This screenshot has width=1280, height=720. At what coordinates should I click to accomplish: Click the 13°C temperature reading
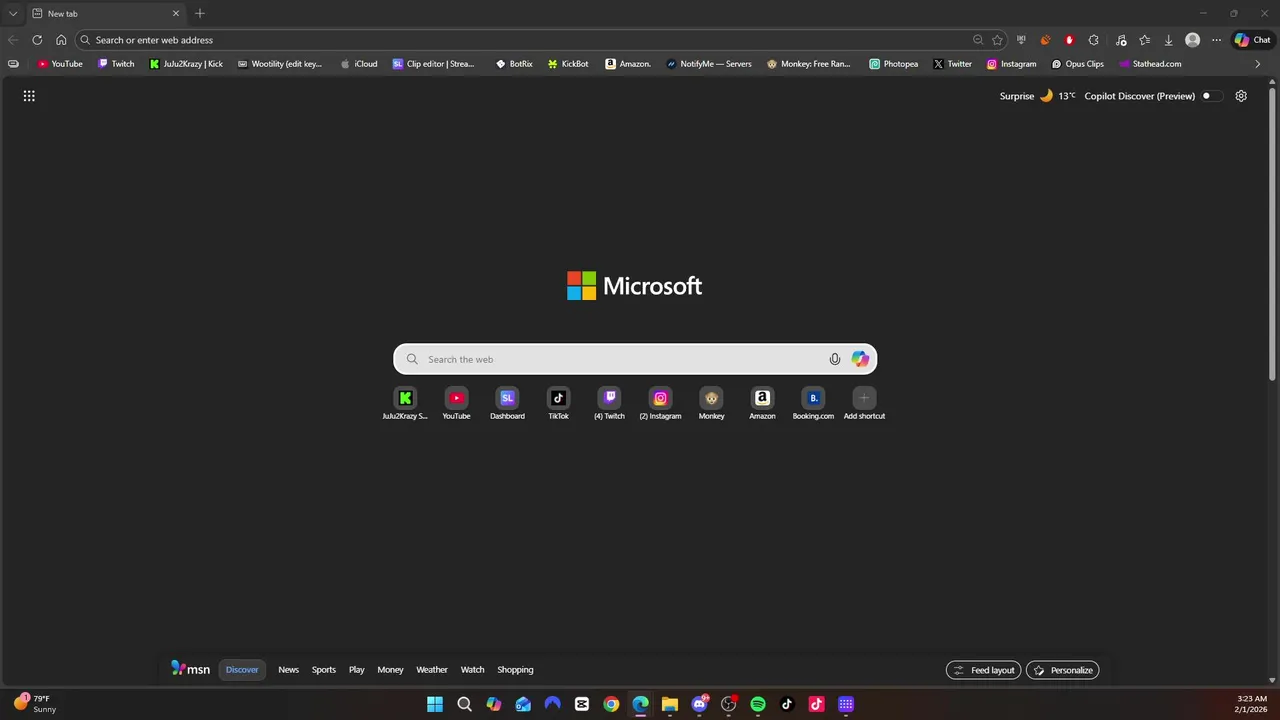(1067, 96)
